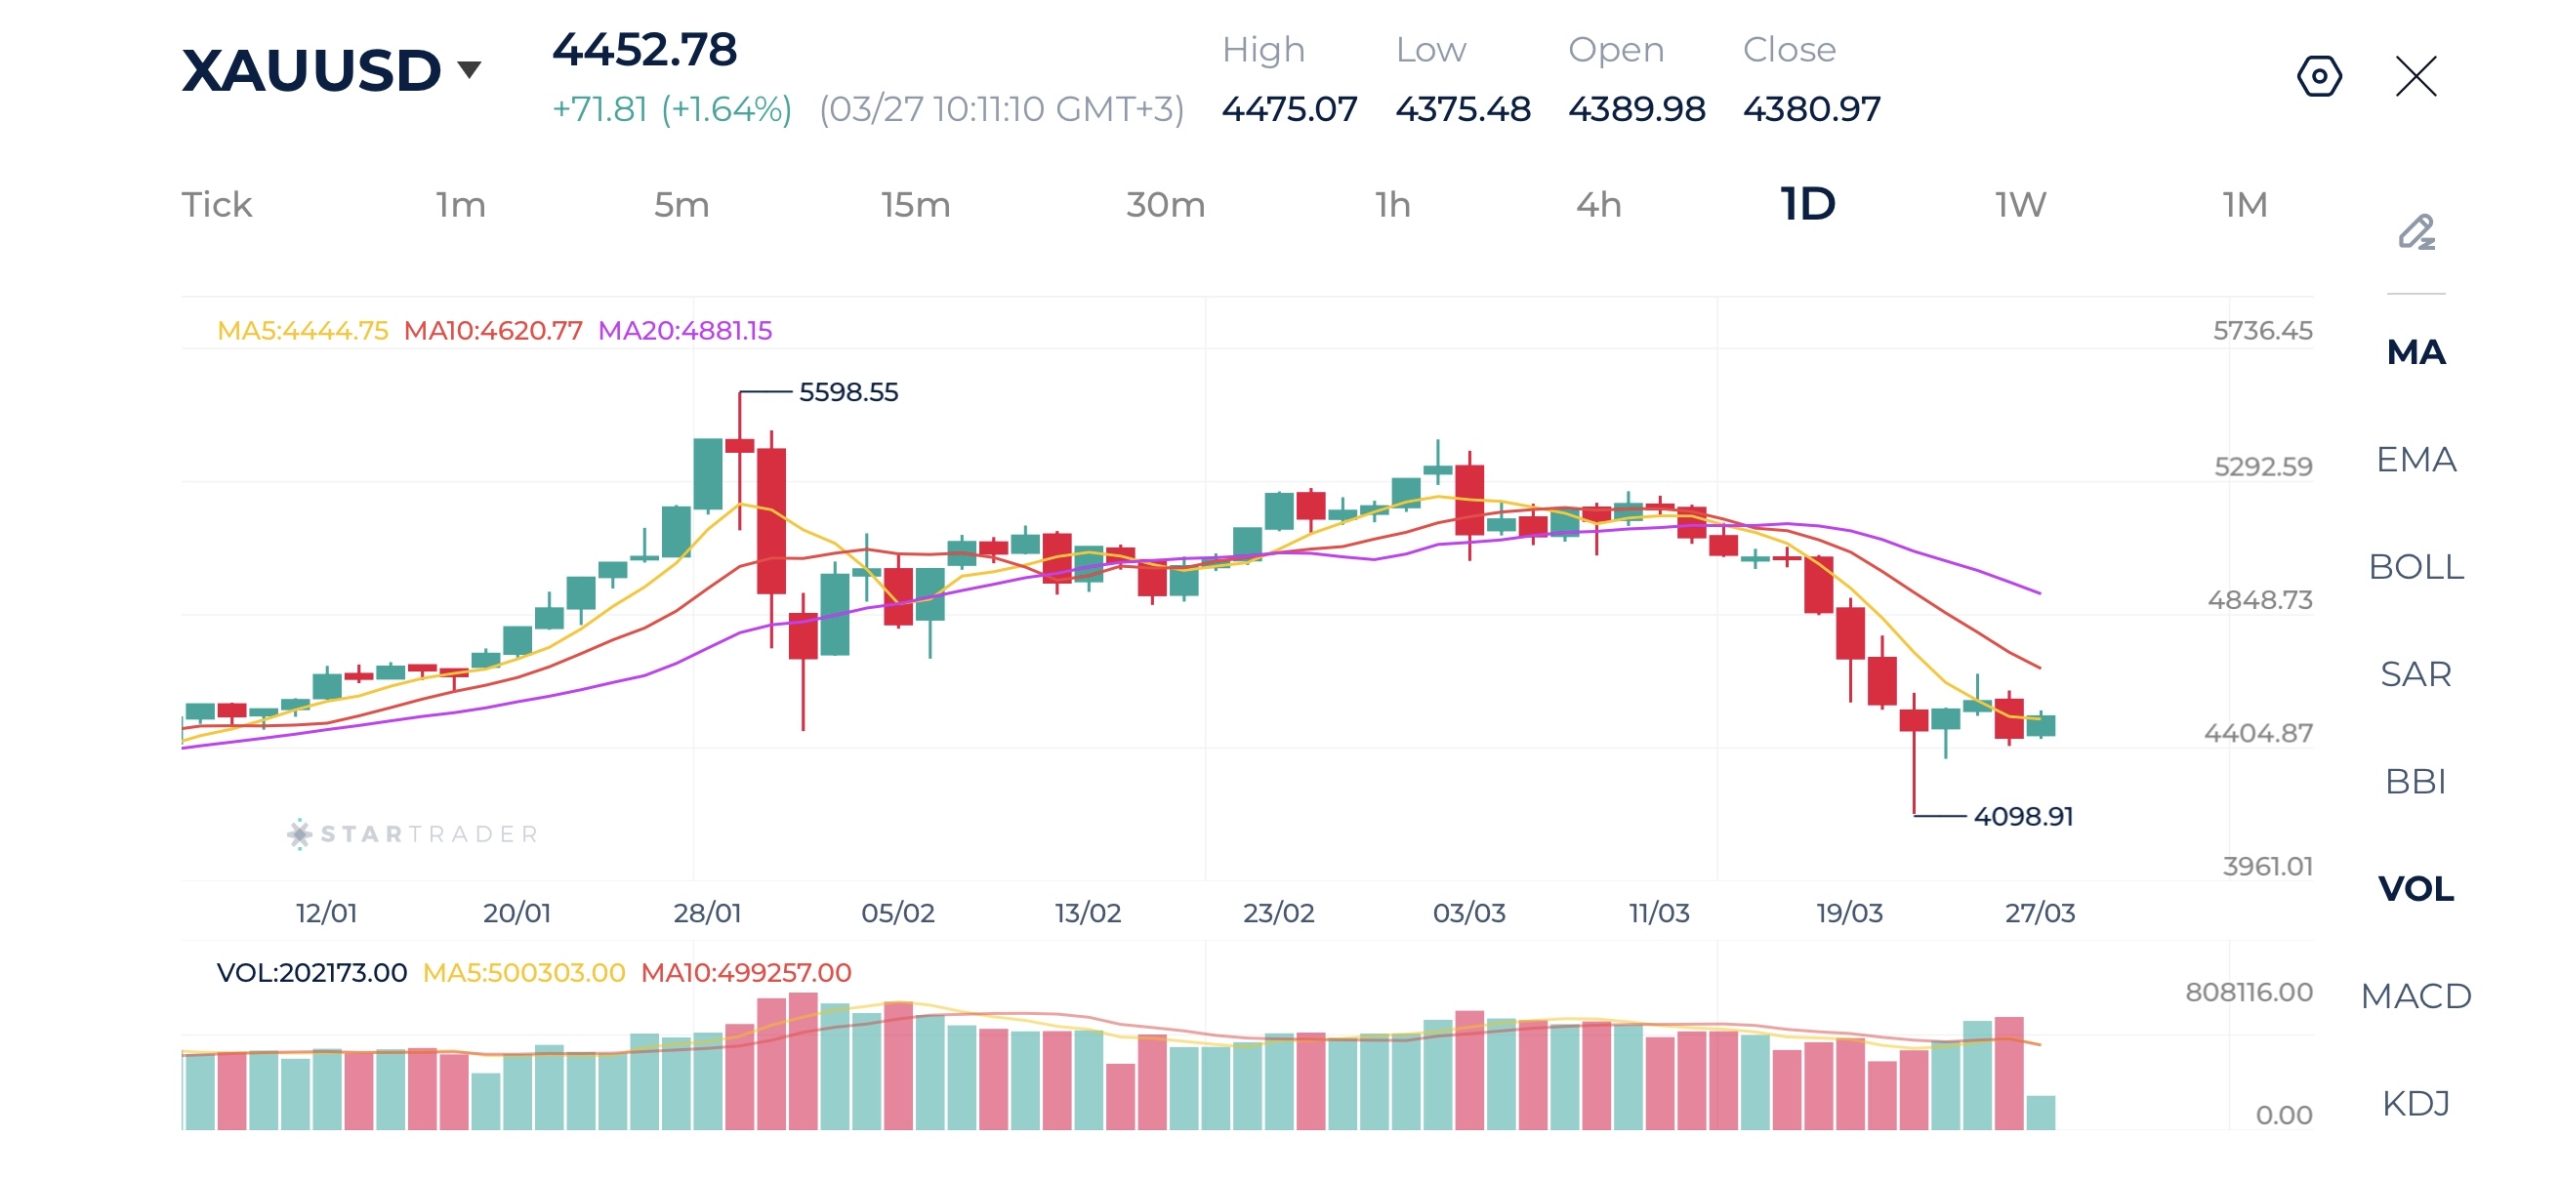Open the 1M monthly timeframe

coord(2244,205)
